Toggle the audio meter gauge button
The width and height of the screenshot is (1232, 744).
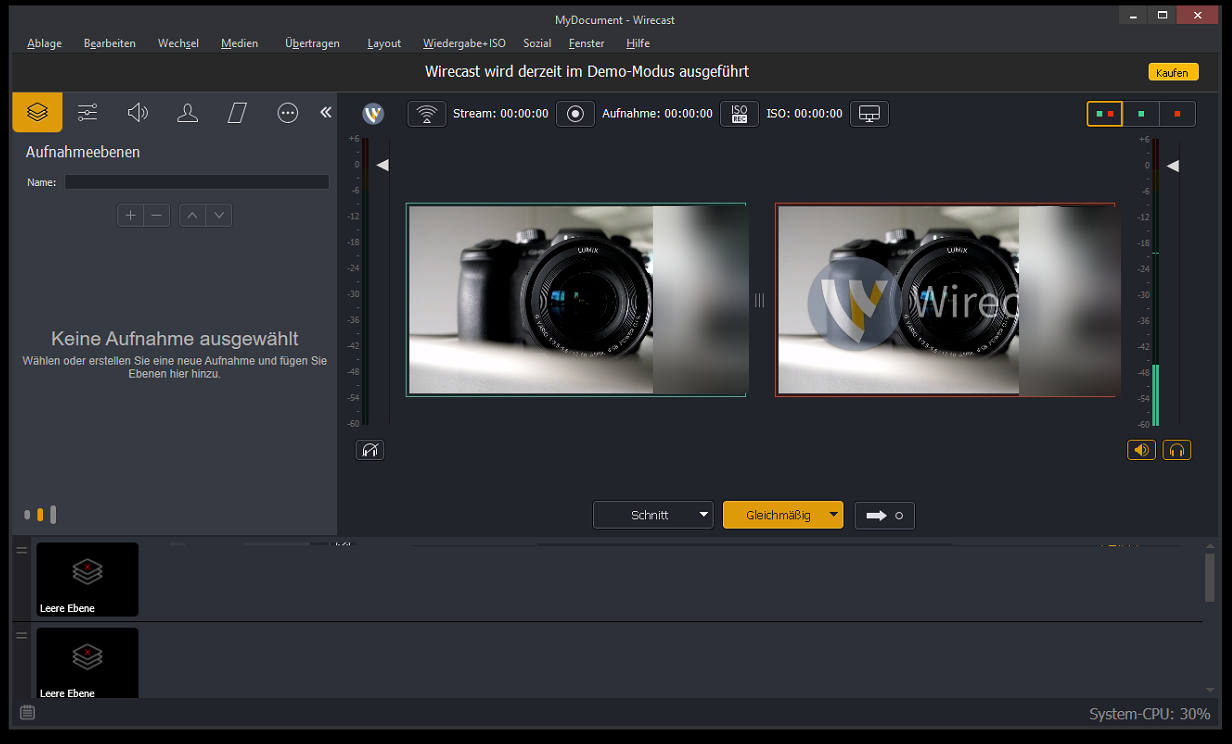(370, 450)
